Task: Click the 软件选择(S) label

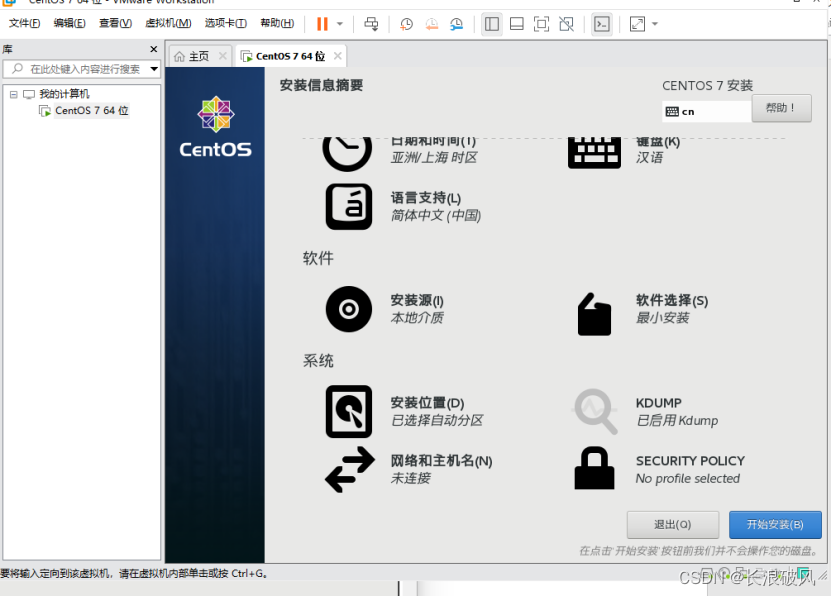Action: (671, 300)
